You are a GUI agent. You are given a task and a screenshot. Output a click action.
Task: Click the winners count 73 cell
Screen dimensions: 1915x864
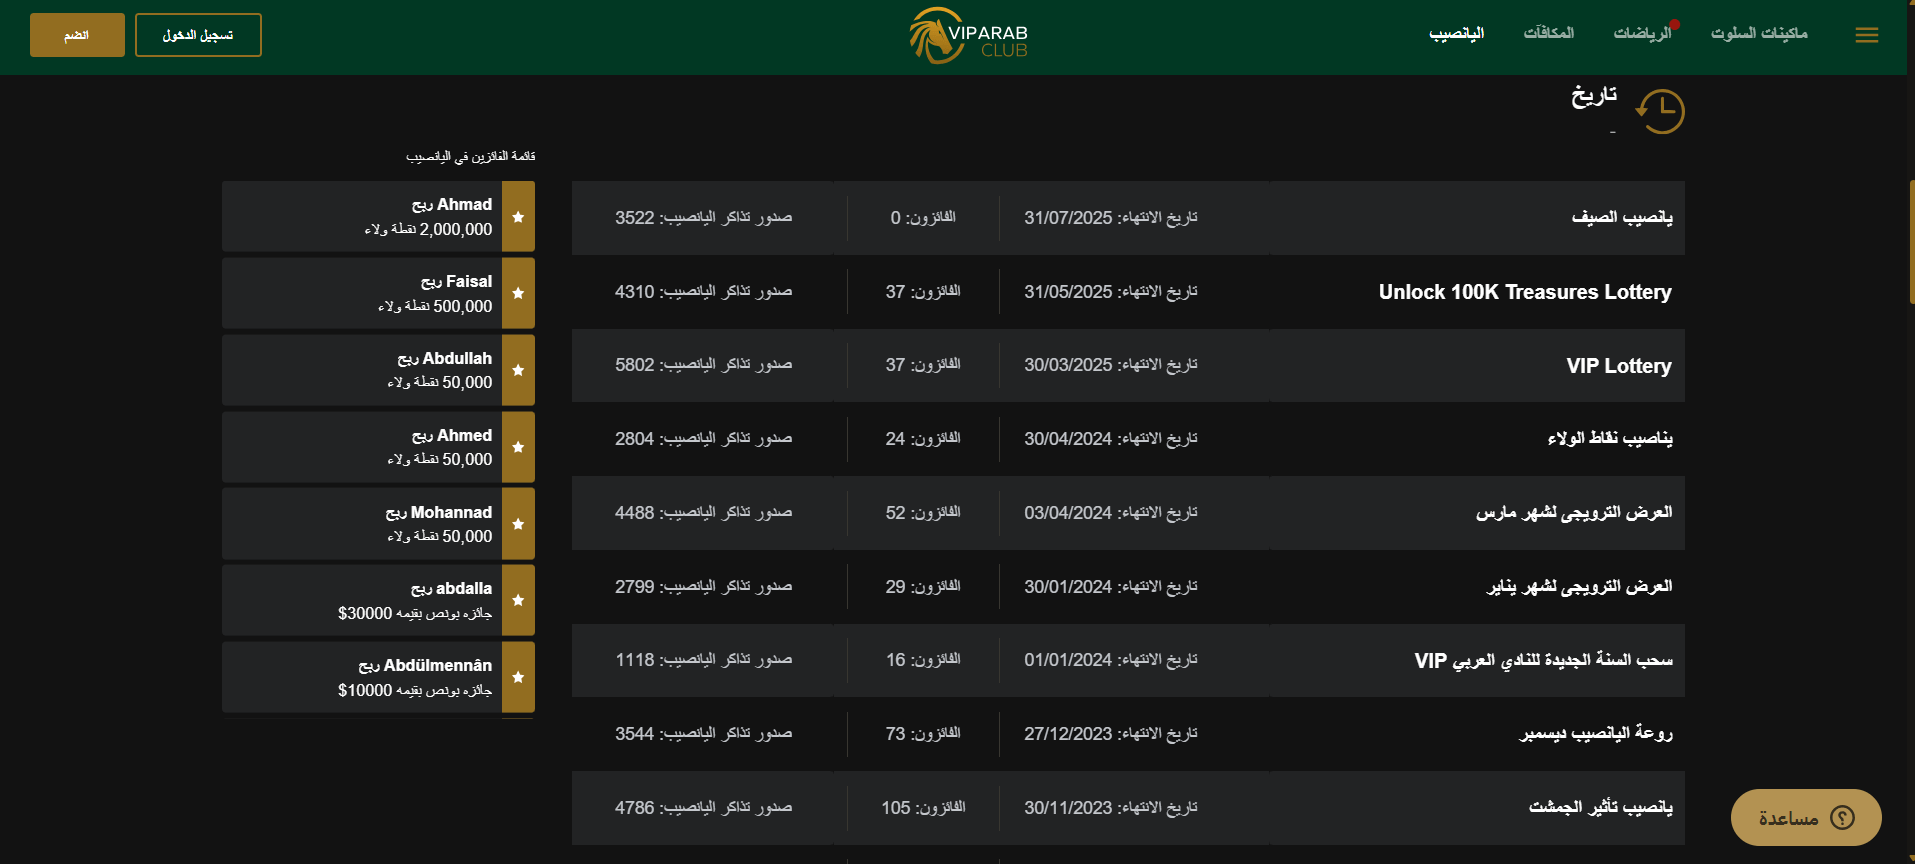pos(923,734)
